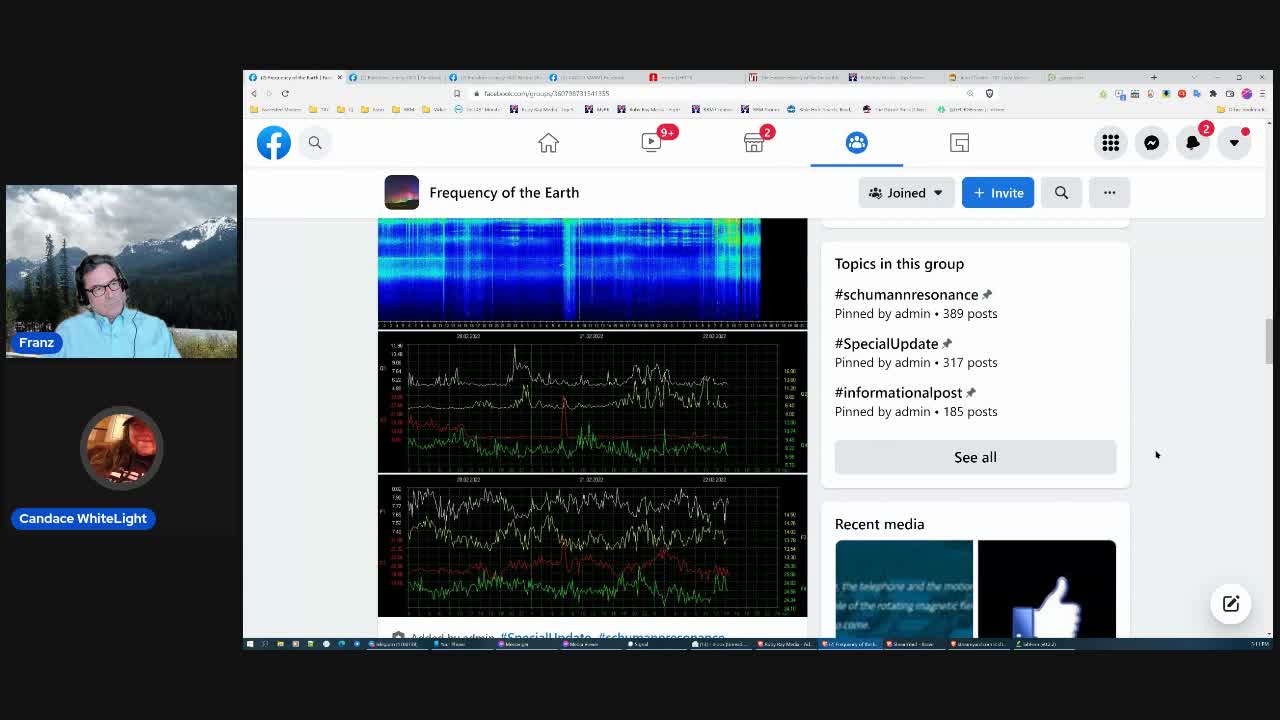Select the Groups tab icon

857,143
